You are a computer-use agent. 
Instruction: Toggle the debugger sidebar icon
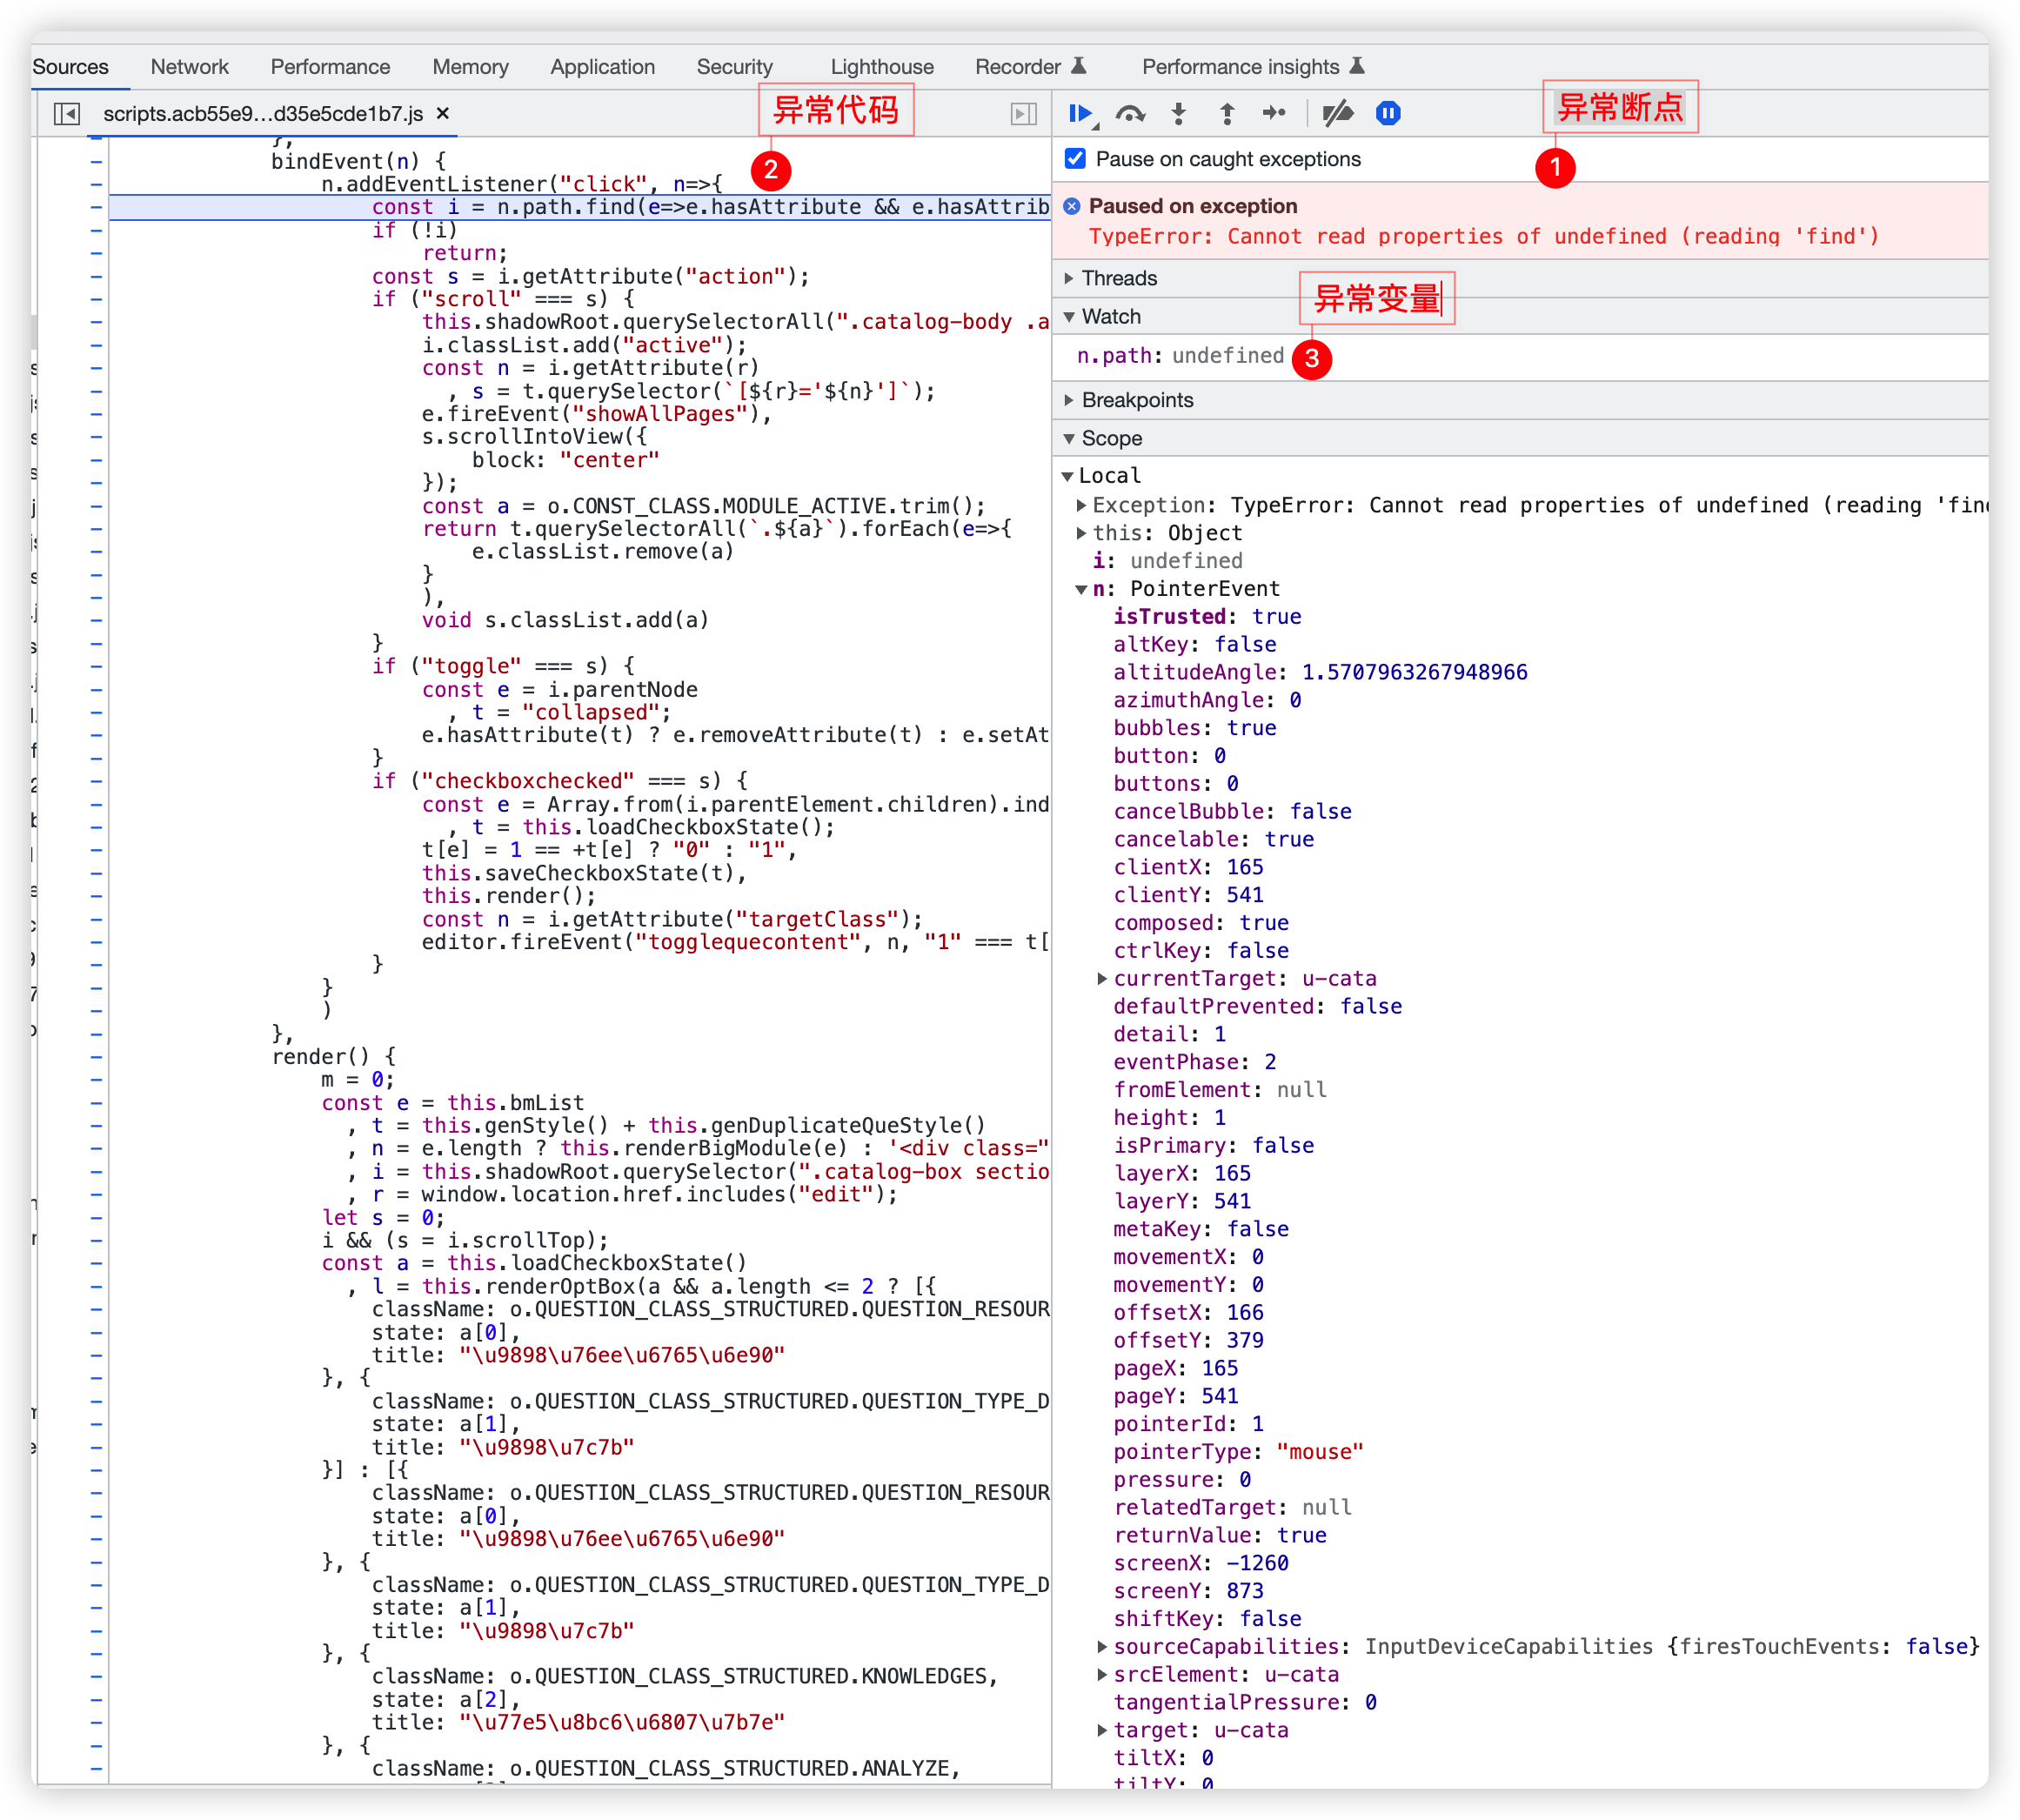(x=1023, y=114)
